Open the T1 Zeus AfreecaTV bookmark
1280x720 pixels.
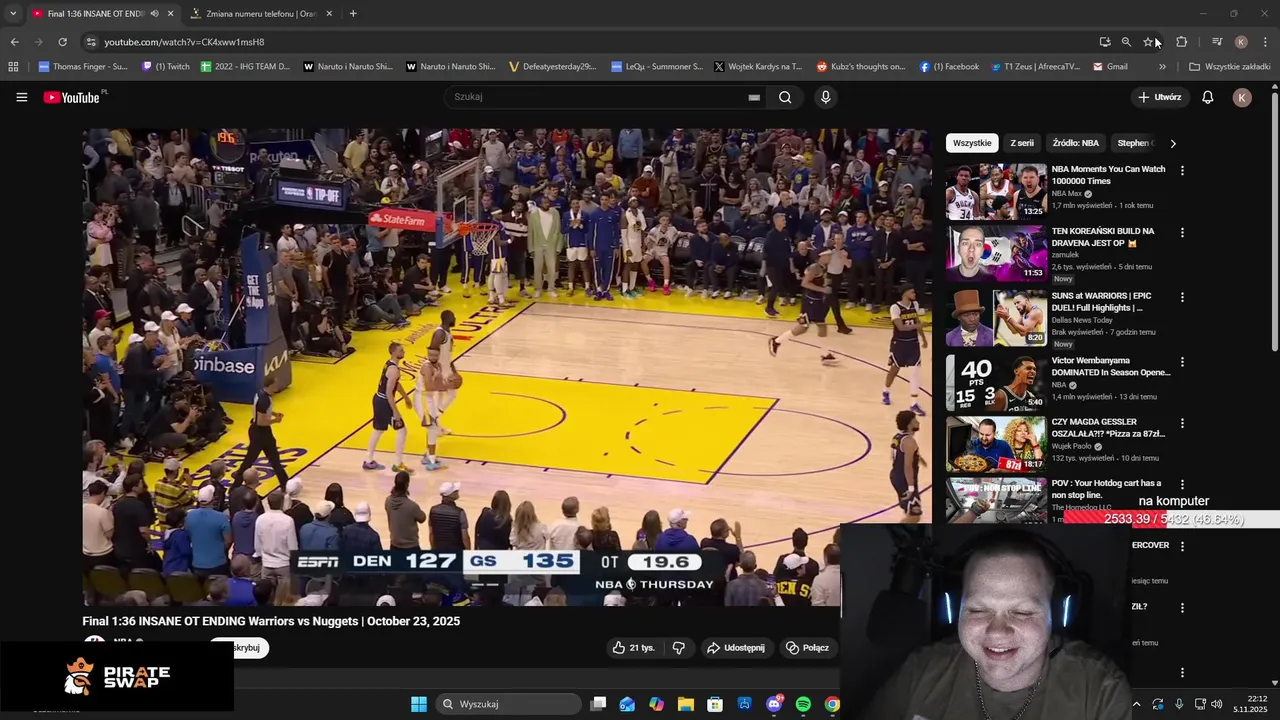[1035, 67]
